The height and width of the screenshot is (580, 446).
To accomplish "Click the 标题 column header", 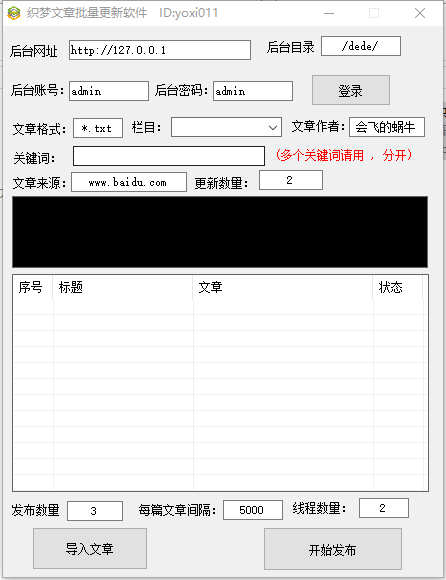I will click(122, 287).
